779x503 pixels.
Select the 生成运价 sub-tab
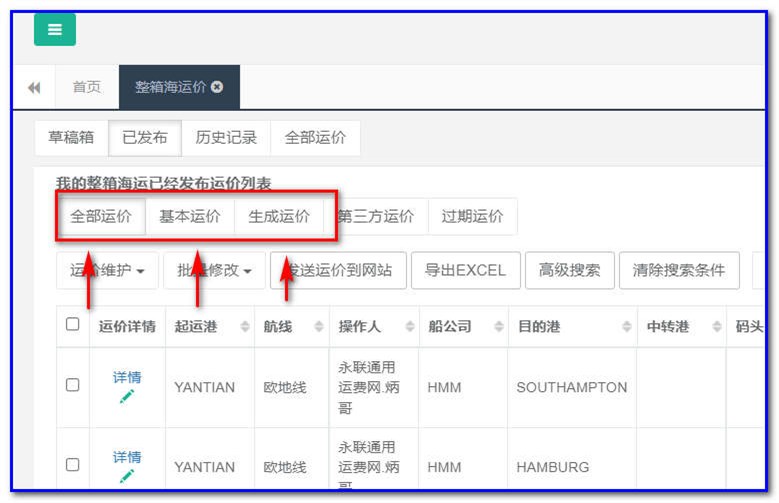point(279,216)
